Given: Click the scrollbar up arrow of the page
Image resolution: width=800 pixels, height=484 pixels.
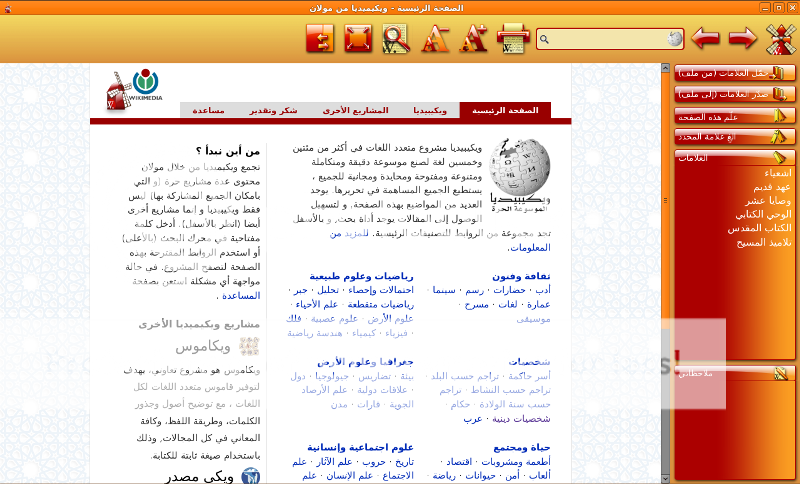Looking at the screenshot, I should [665, 67].
